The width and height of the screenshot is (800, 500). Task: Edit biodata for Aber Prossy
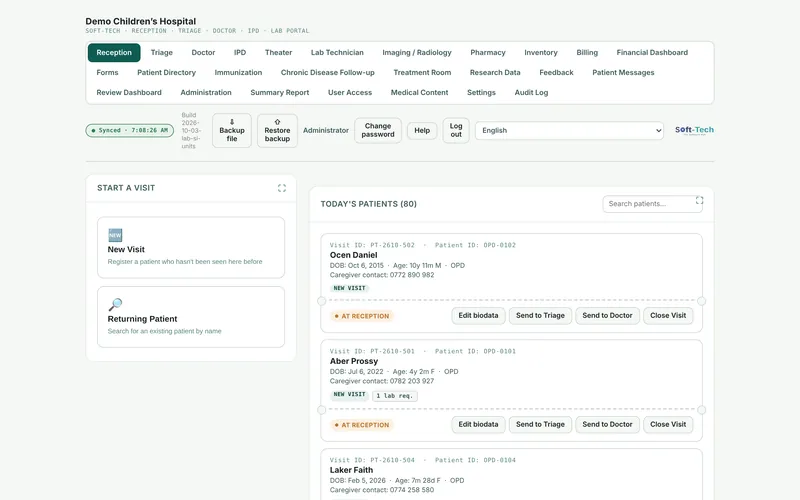[478, 424]
